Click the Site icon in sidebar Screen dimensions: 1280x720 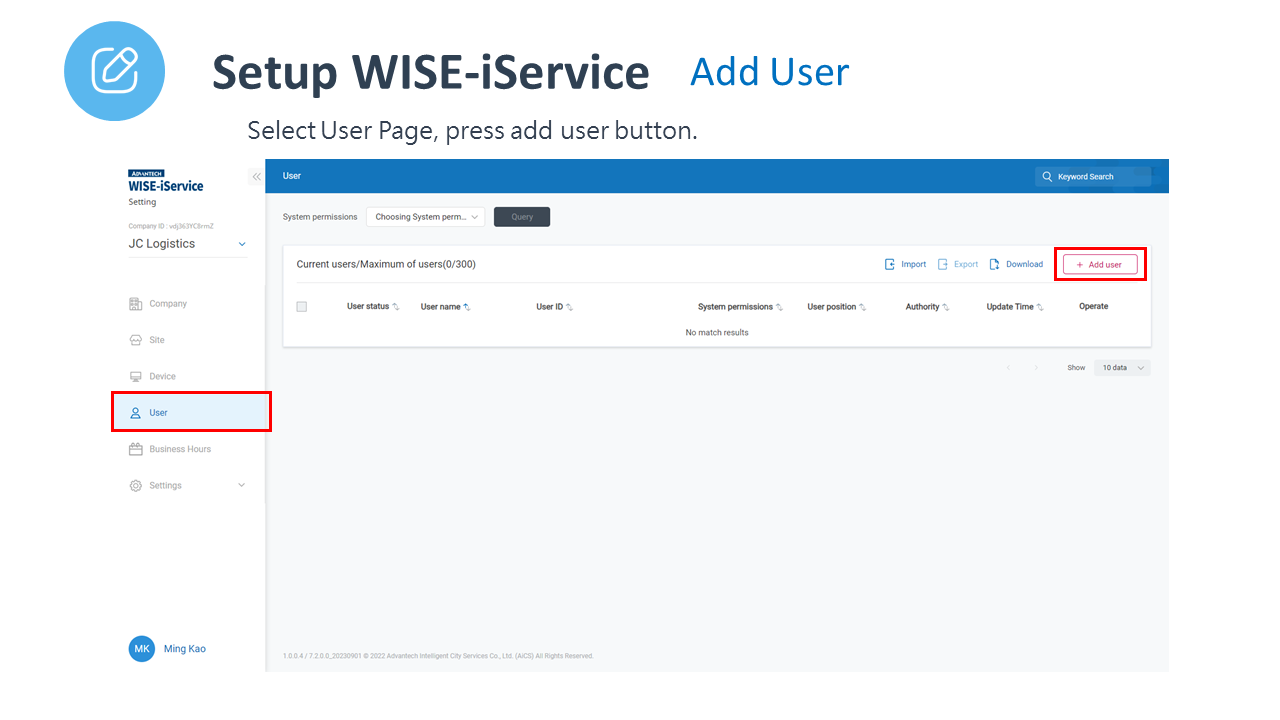pyautogui.click(x=136, y=340)
